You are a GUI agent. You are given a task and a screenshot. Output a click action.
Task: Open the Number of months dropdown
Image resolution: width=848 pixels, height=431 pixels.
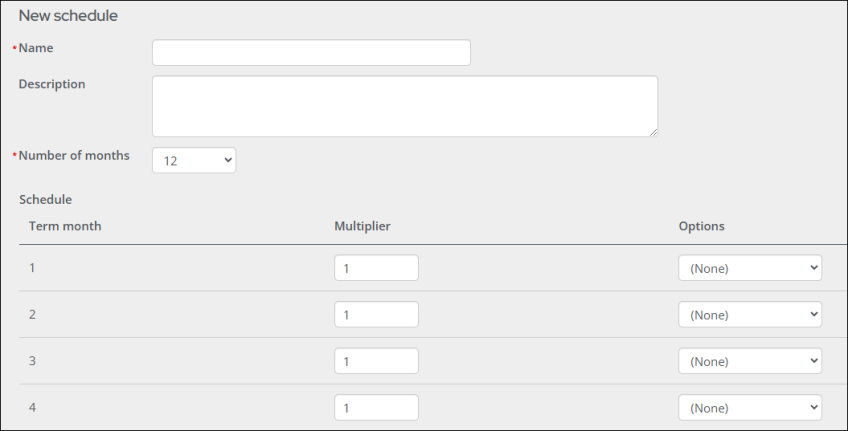[x=194, y=161]
